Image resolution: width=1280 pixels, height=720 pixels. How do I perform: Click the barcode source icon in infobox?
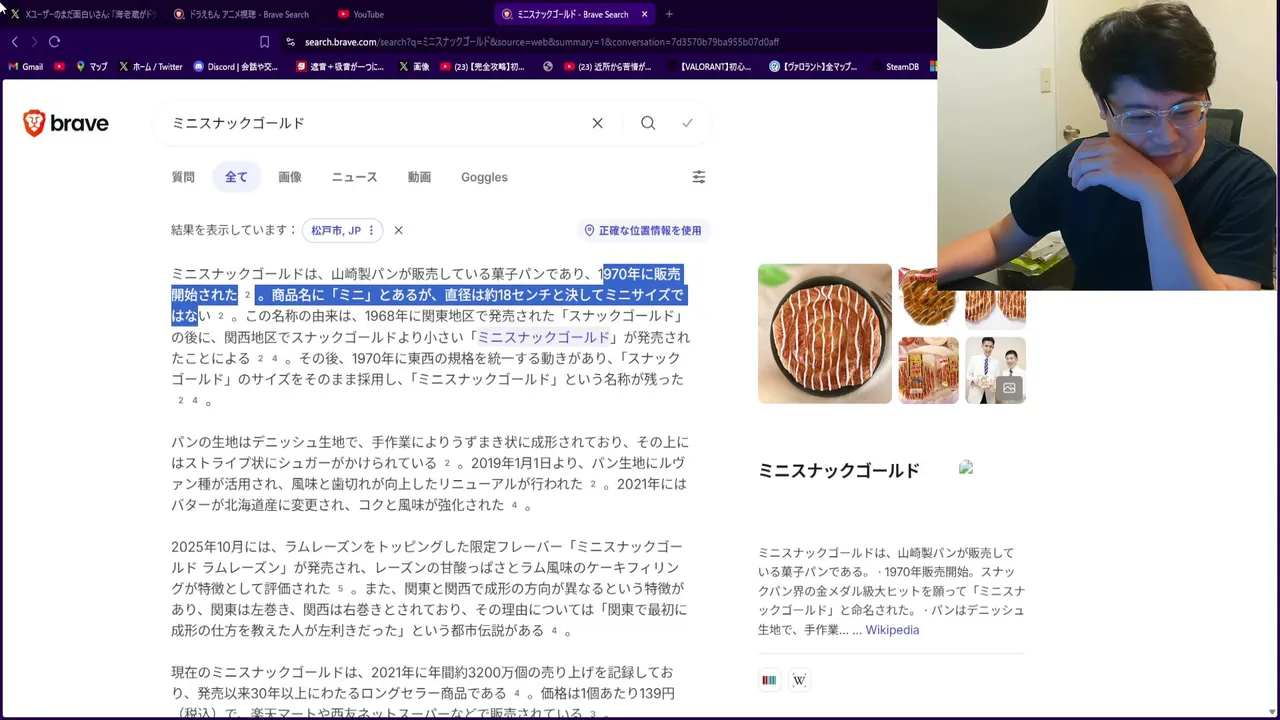coord(769,680)
